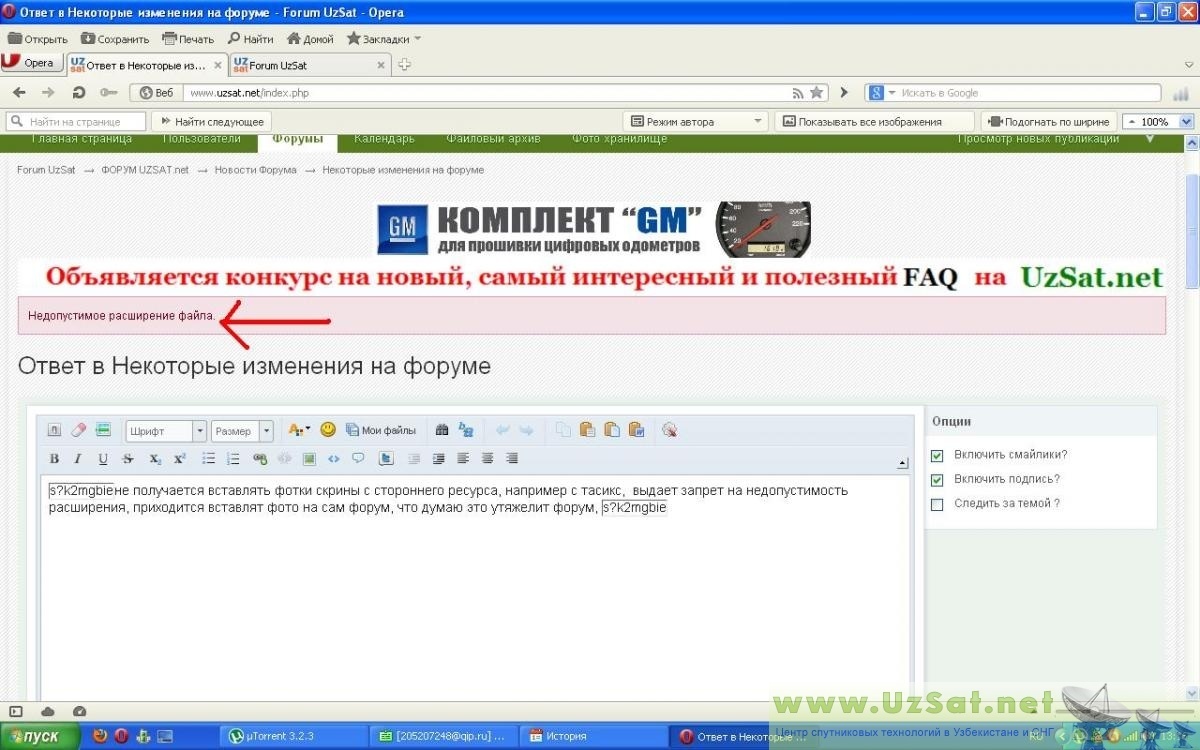Reload the page in Opera
Screen dimensions: 1200x750
79,93
